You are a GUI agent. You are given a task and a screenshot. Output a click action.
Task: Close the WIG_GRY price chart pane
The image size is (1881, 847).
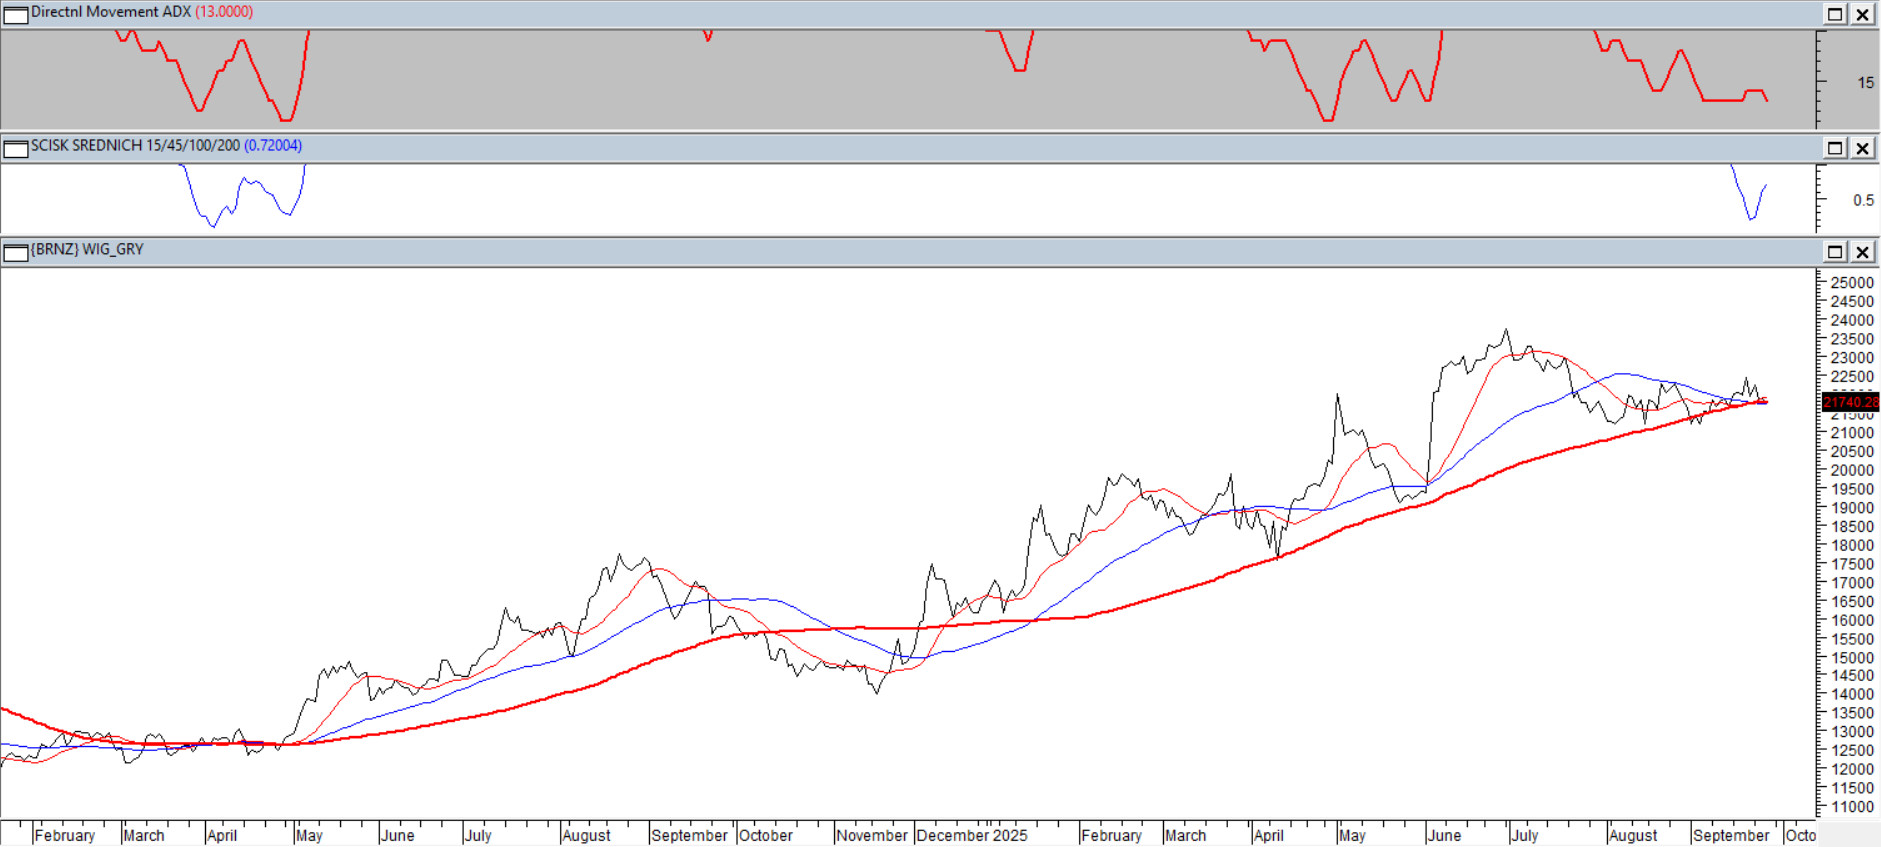1863,252
